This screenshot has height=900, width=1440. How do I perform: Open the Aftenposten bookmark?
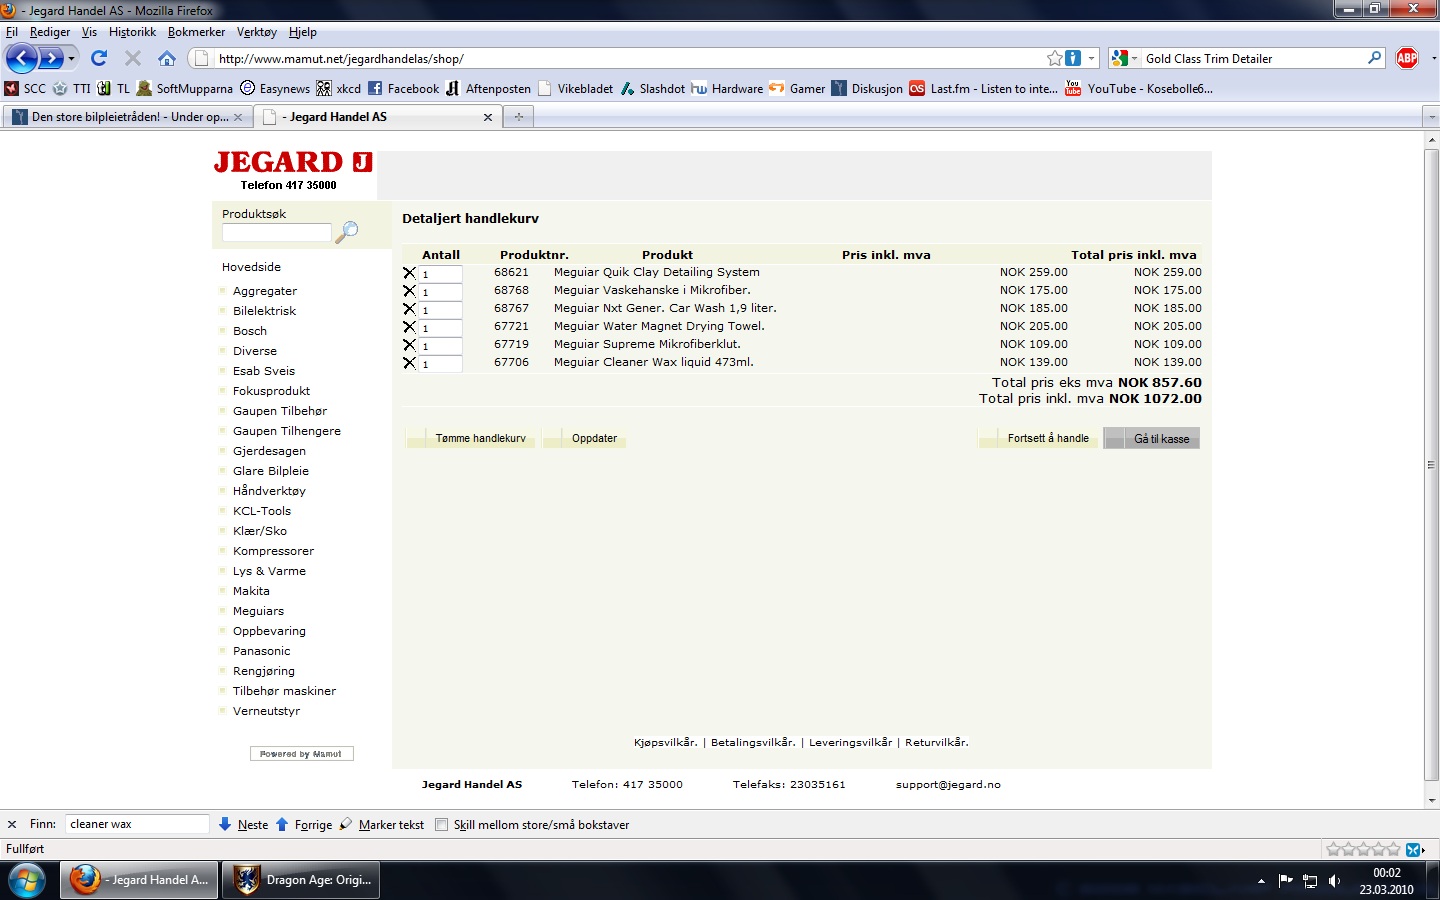pyautogui.click(x=488, y=88)
